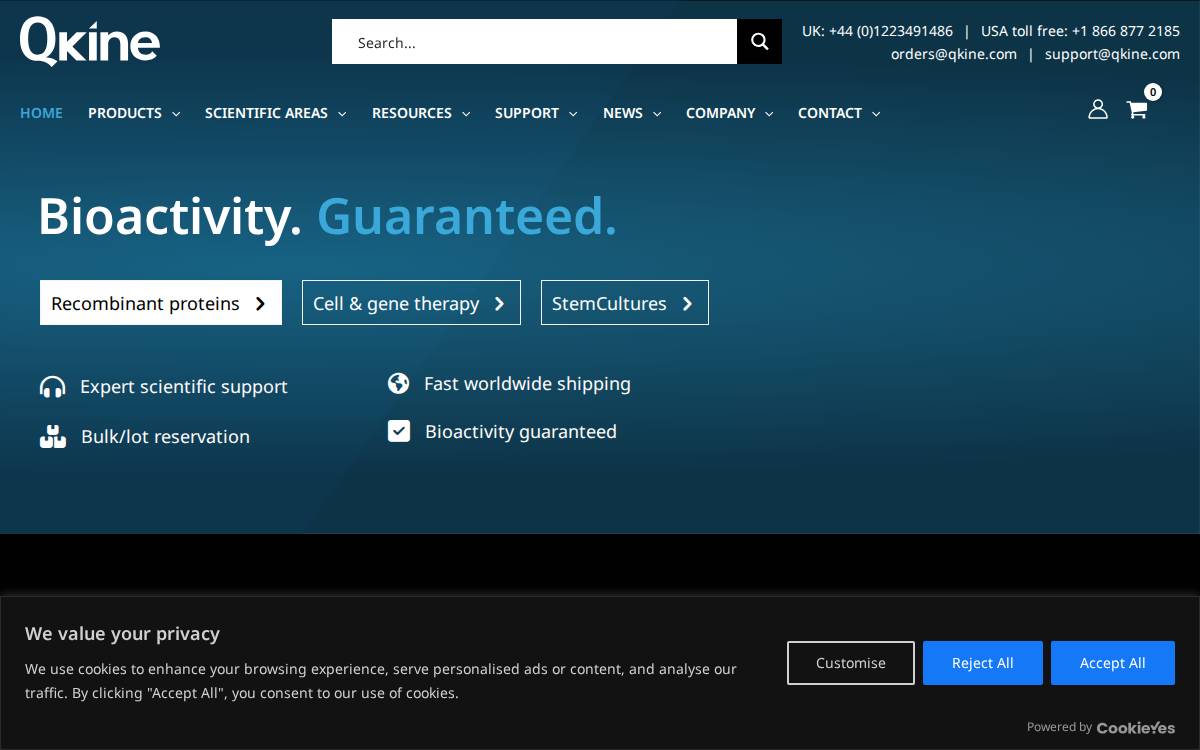Click the Qkine logo
This screenshot has width=1200, height=750.
pyautogui.click(x=90, y=42)
